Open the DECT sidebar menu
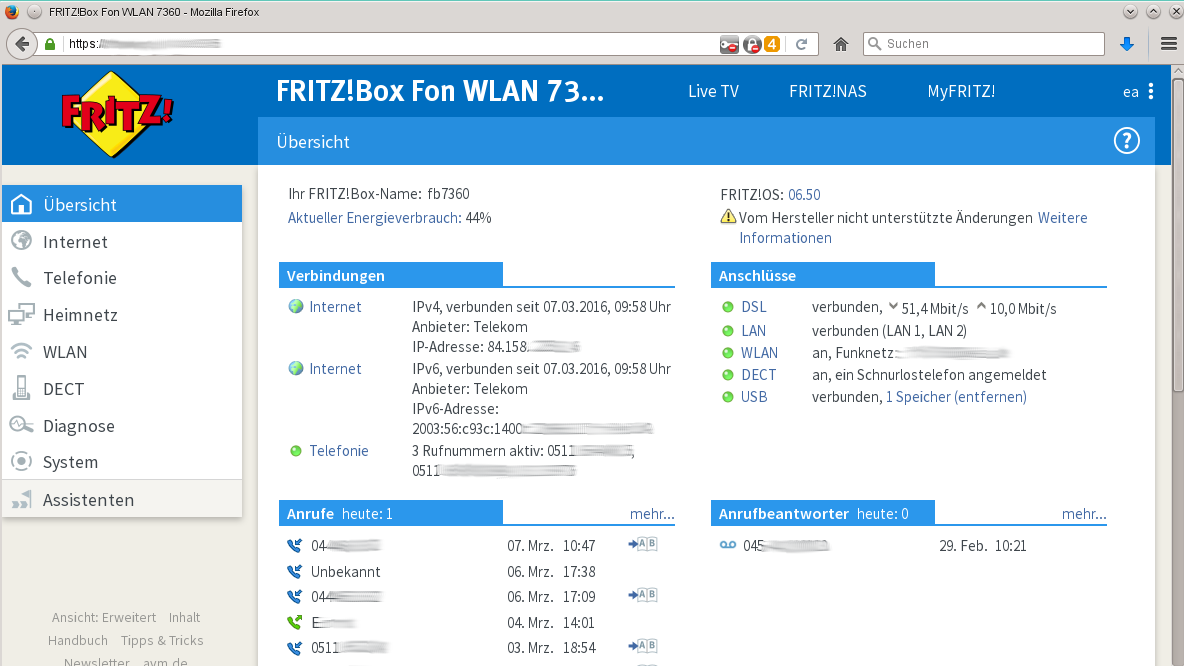1184x666 pixels. 122,388
